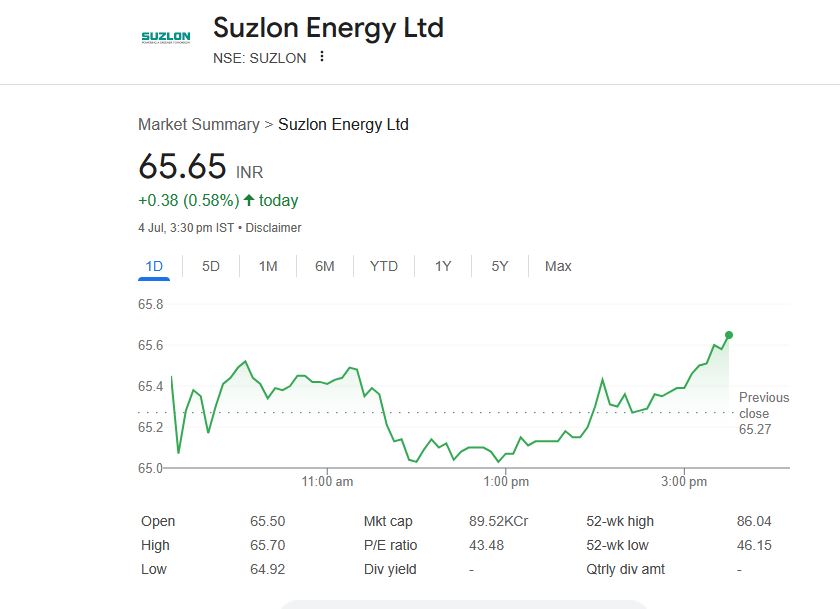
Task: Click the Suzlon company logo
Action: click(166, 37)
